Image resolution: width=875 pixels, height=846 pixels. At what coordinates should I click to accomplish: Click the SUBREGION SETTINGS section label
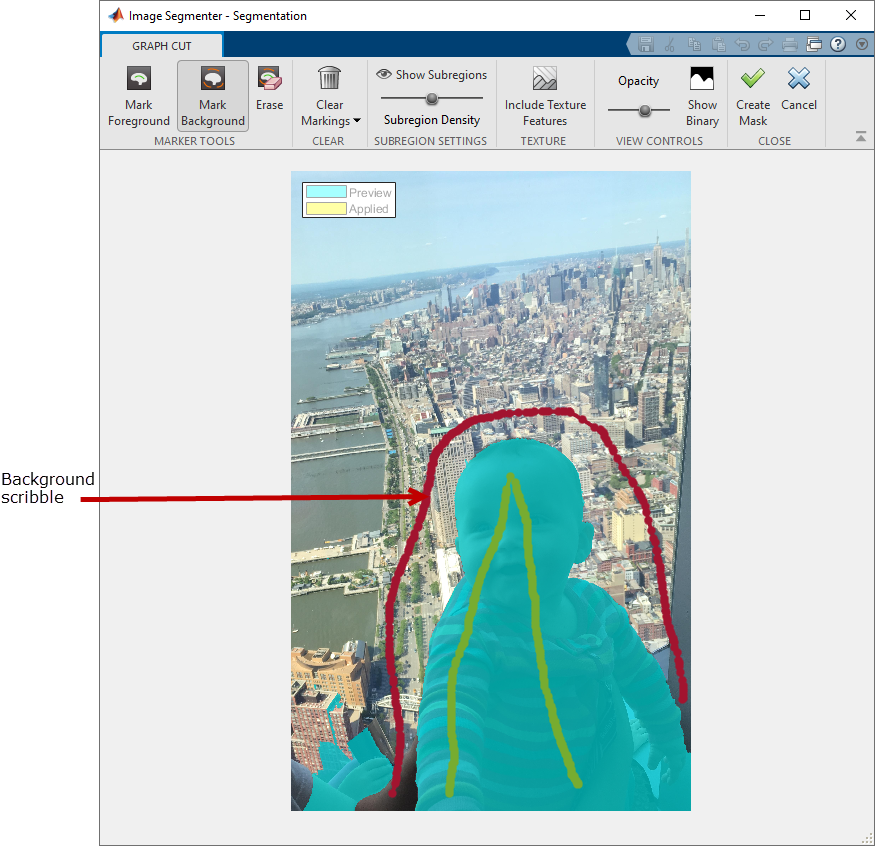point(430,141)
